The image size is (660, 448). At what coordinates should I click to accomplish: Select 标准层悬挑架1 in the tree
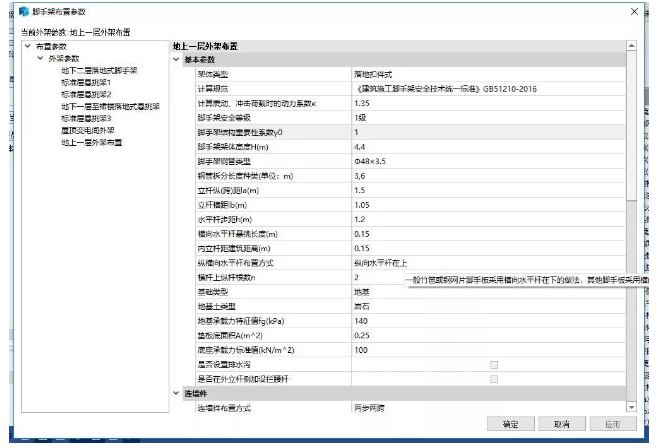click(84, 83)
